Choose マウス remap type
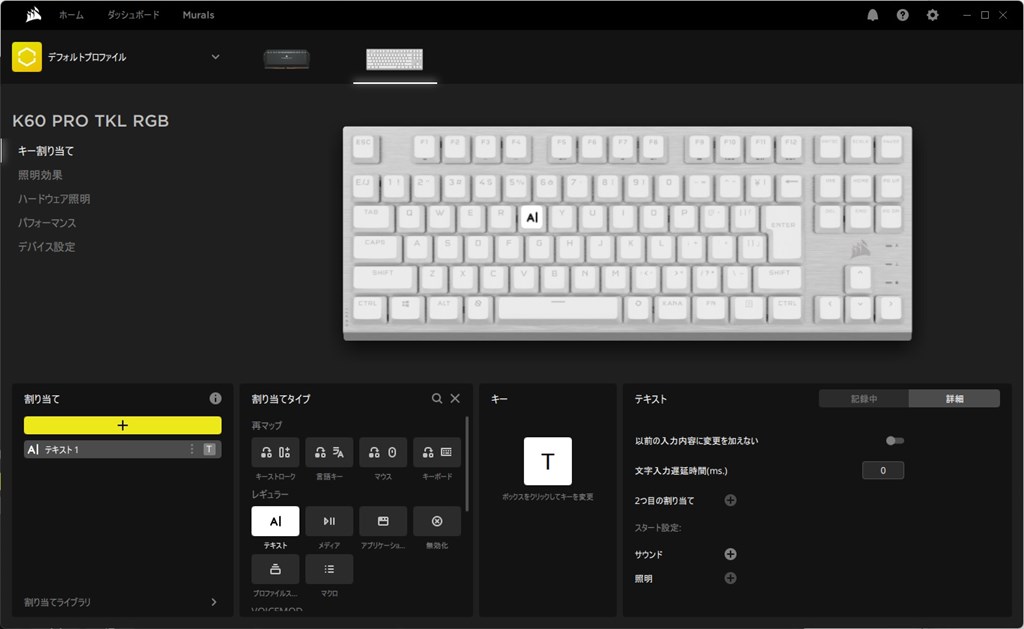Image resolution: width=1024 pixels, height=629 pixels. tap(383, 452)
